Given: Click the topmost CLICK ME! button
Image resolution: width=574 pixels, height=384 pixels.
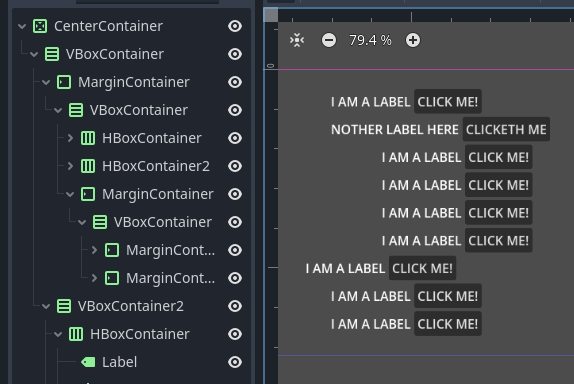Looking at the screenshot, I should (448, 101).
